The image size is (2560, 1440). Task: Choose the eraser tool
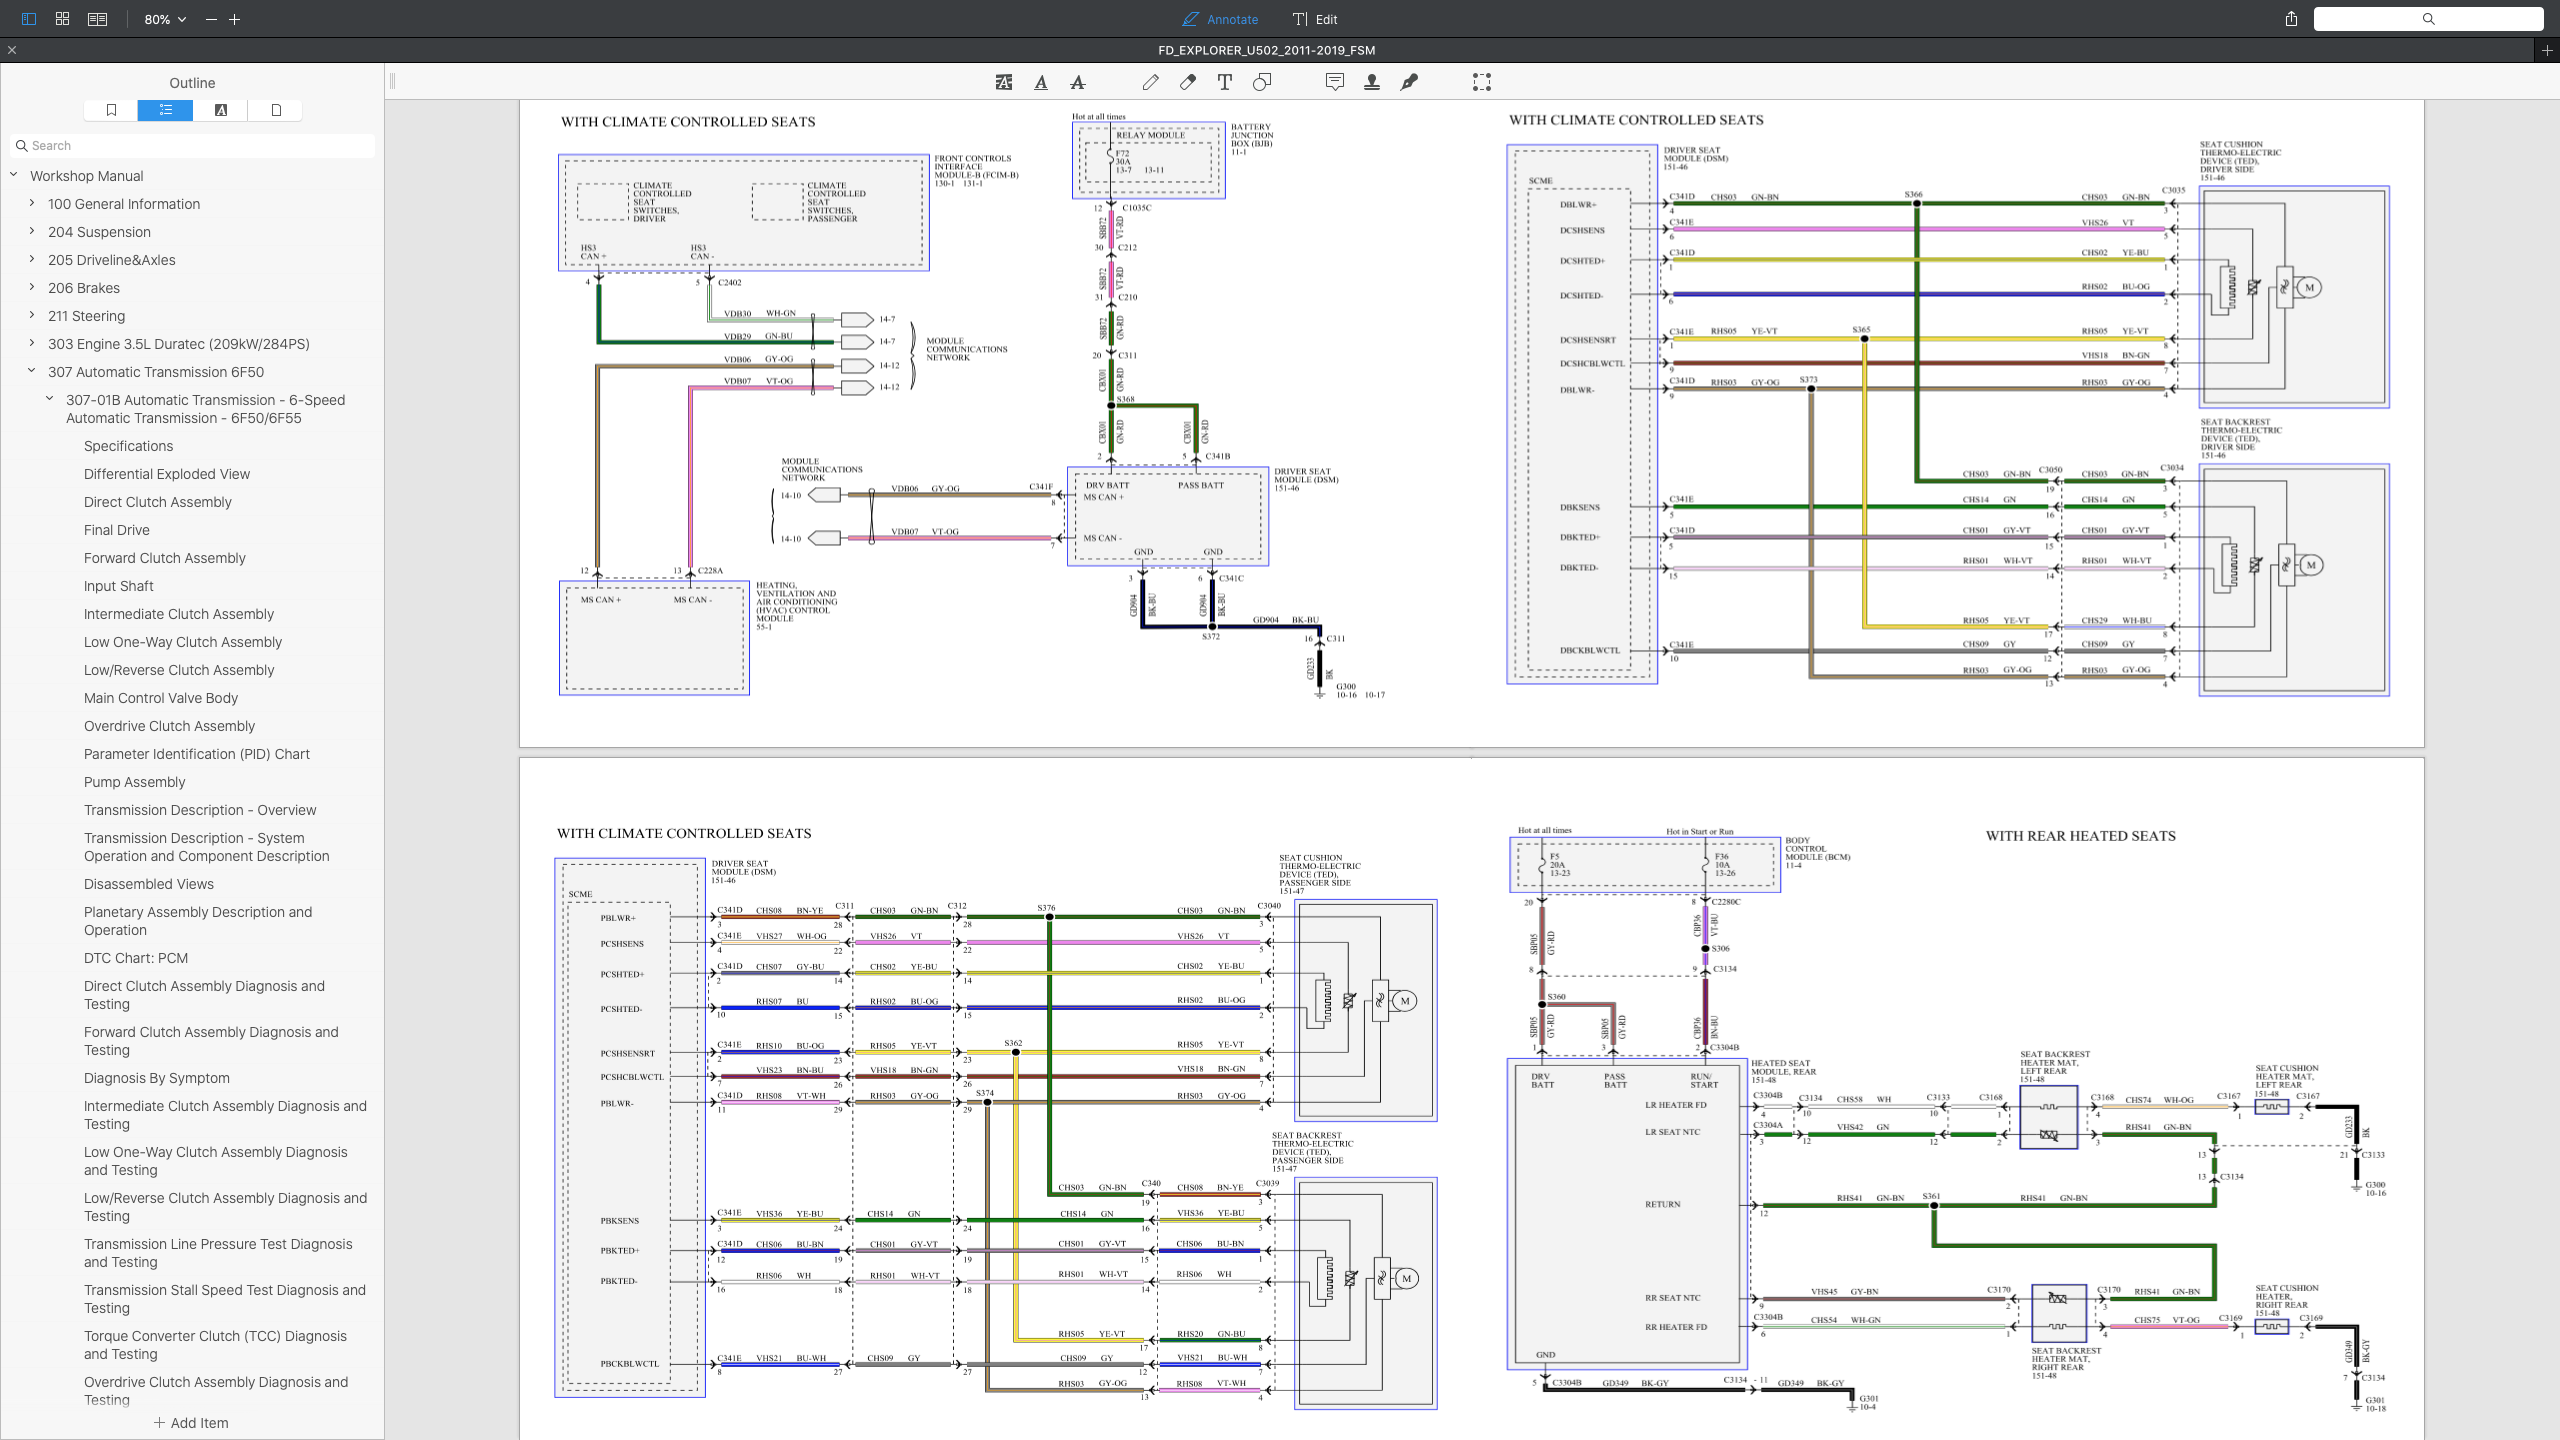point(1187,83)
